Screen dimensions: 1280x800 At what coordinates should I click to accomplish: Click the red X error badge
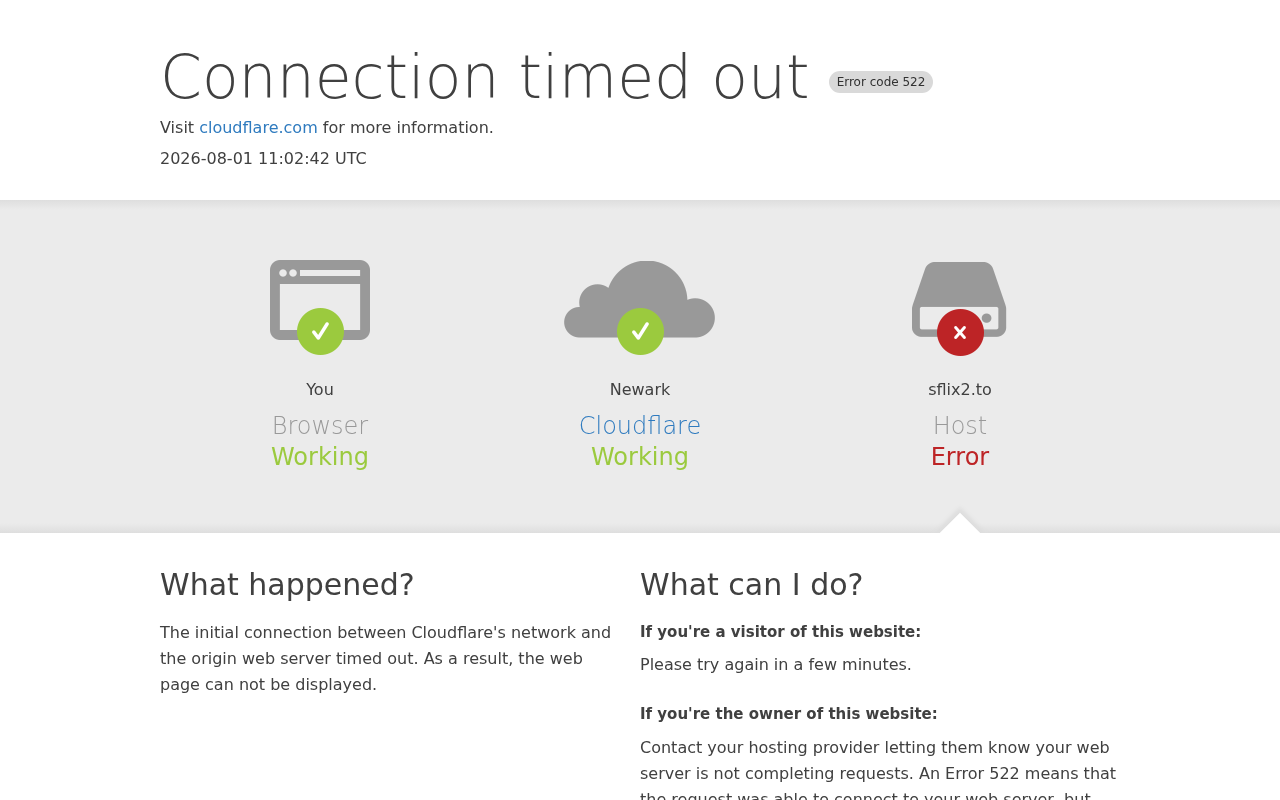tap(960, 332)
